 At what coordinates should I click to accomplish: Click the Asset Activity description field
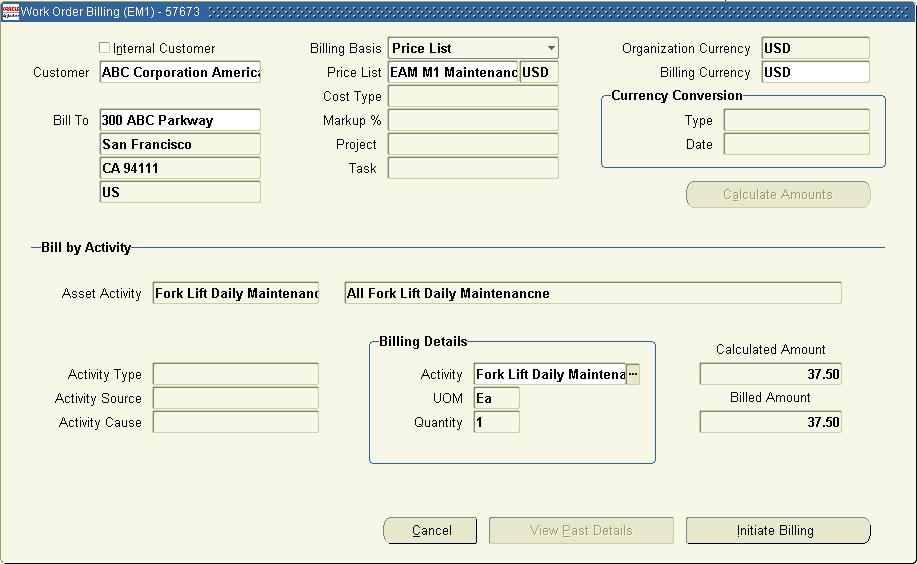coord(593,293)
